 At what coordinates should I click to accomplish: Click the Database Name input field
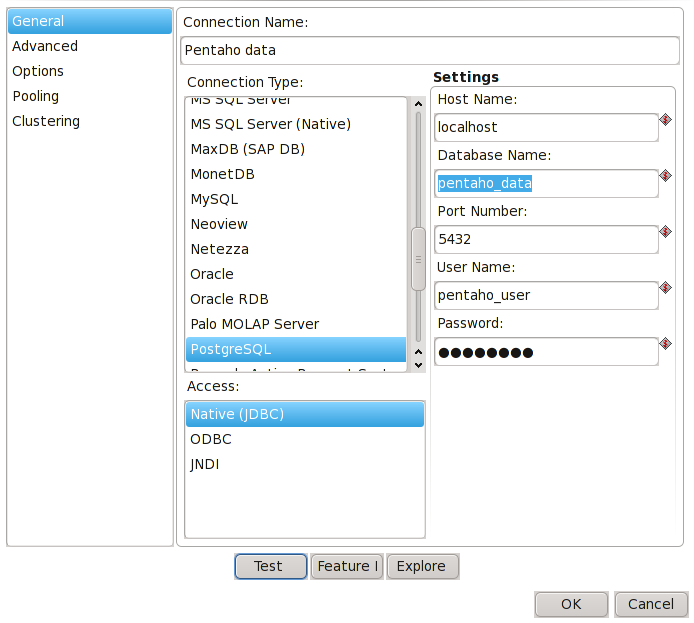(x=546, y=184)
